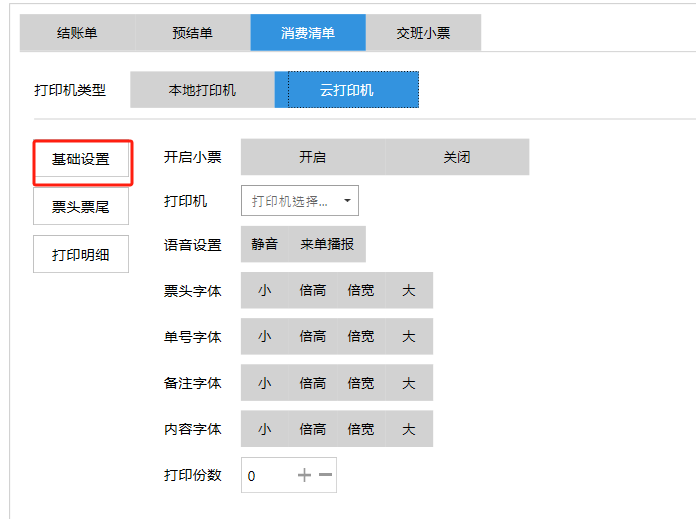Select the 消费清单 tab

308,33
